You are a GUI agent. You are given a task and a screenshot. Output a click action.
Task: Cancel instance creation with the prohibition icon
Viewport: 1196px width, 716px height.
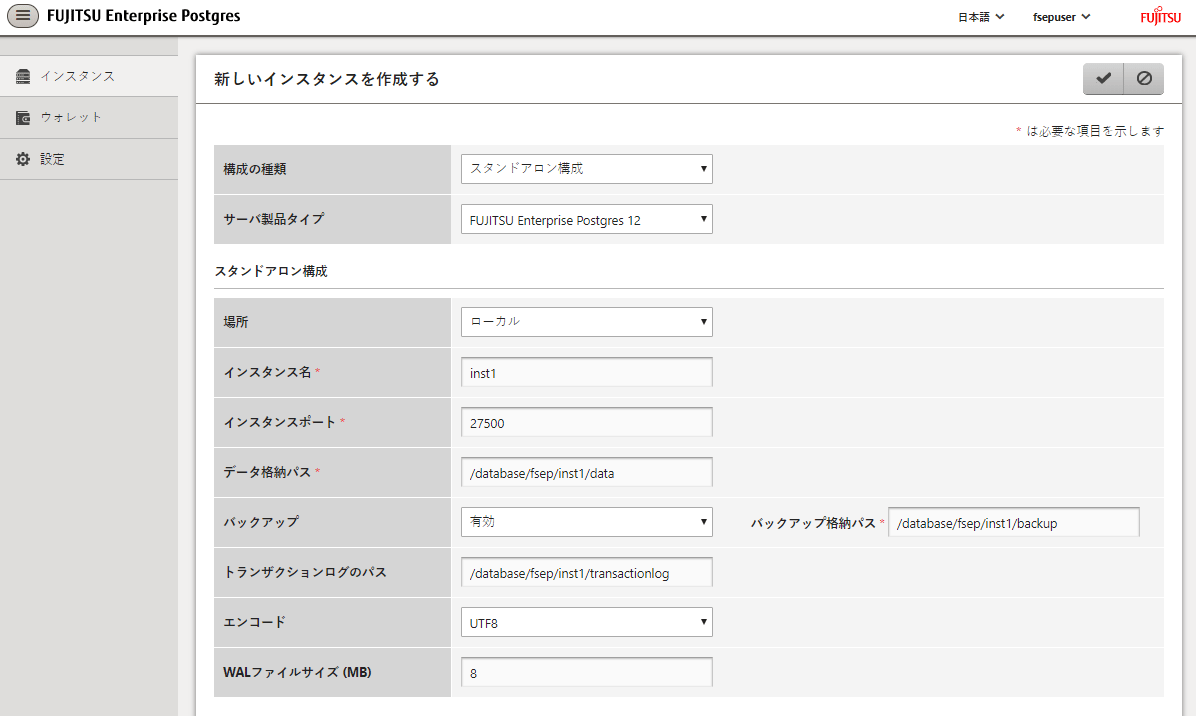(x=1143, y=79)
